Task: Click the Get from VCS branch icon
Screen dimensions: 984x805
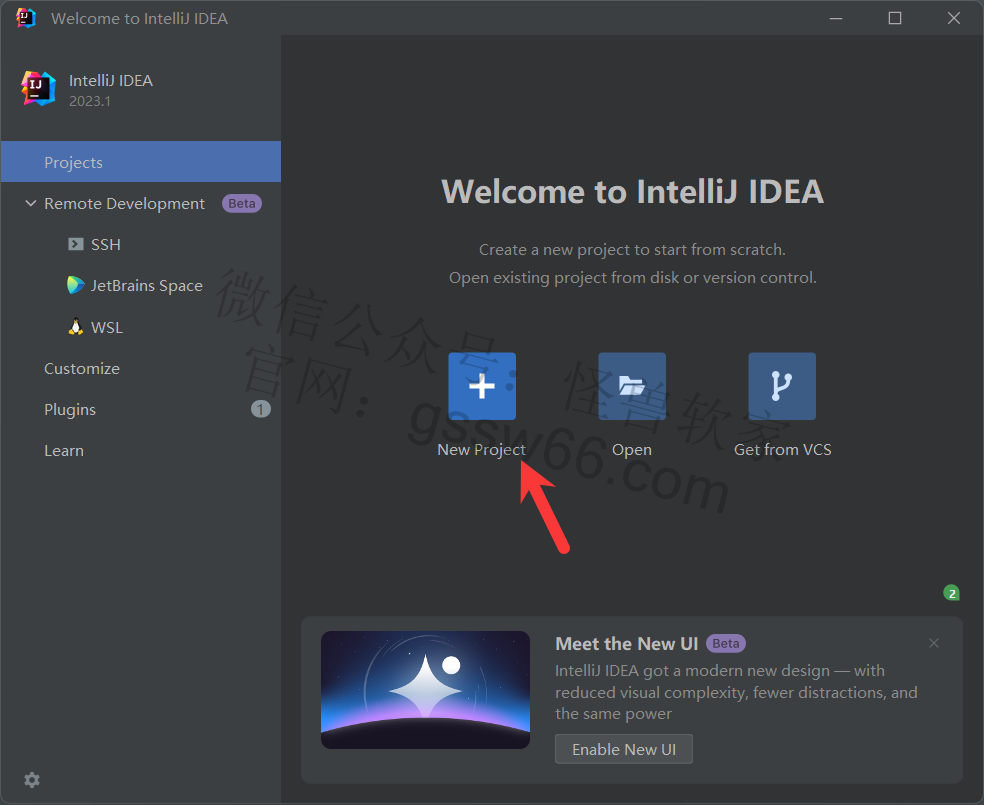Action: 782,386
